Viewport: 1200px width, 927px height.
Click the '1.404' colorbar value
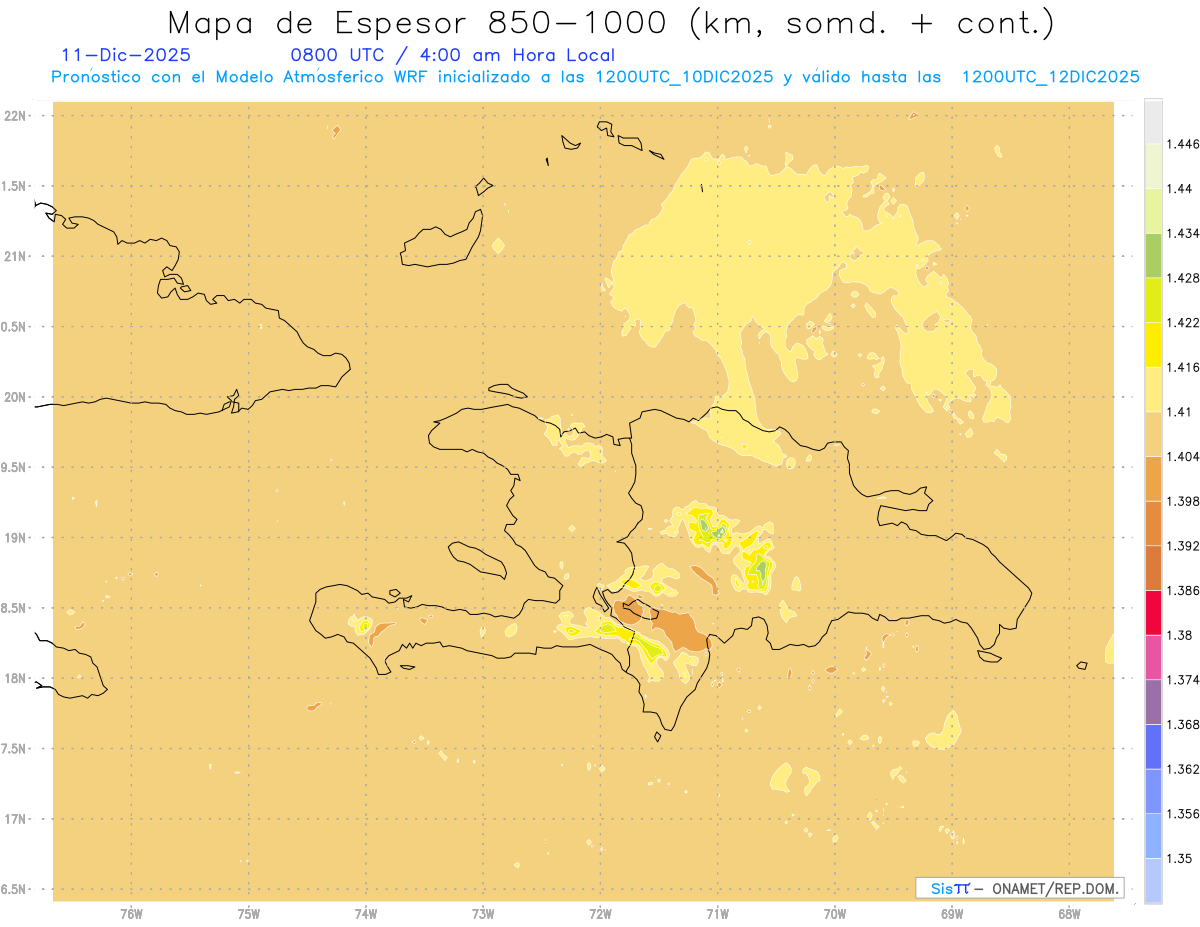(x=1181, y=456)
